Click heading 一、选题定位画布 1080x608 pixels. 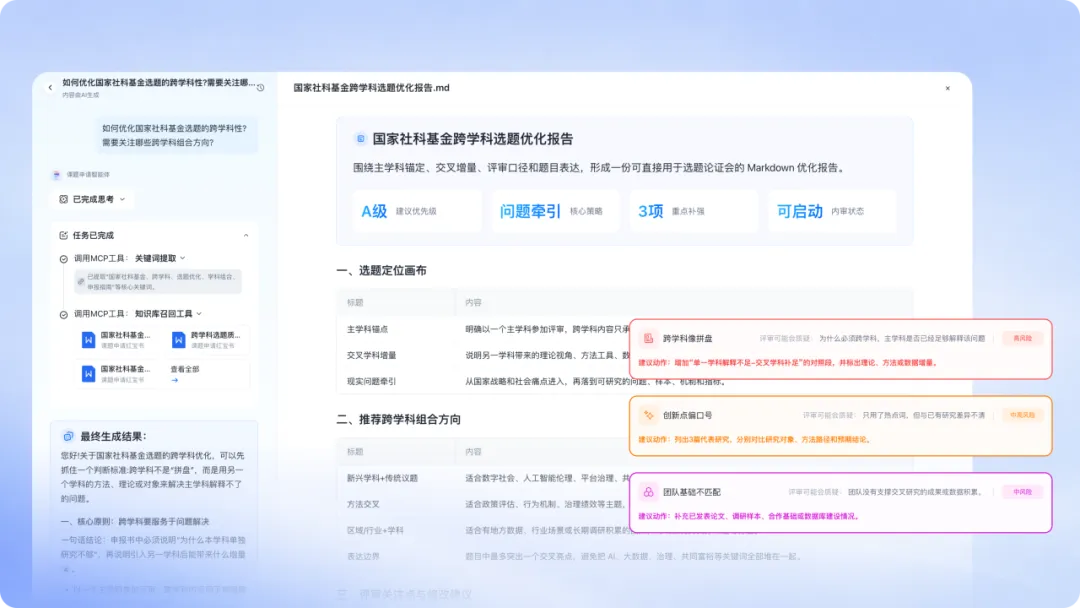click(x=381, y=271)
